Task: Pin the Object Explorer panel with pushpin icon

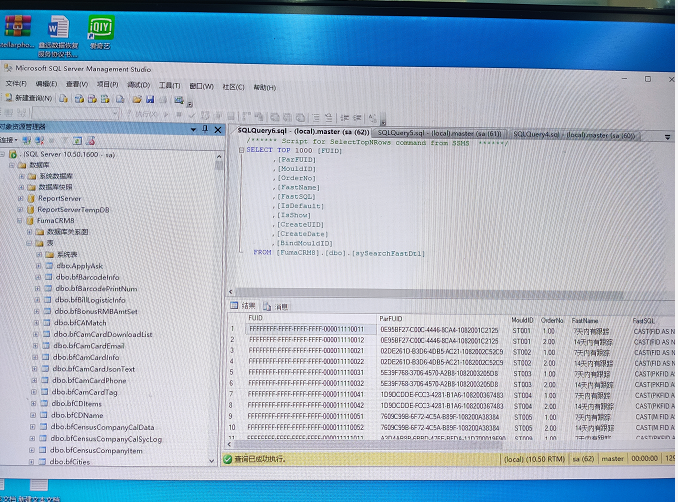Action: pyautogui.click(x=205, y=128)
